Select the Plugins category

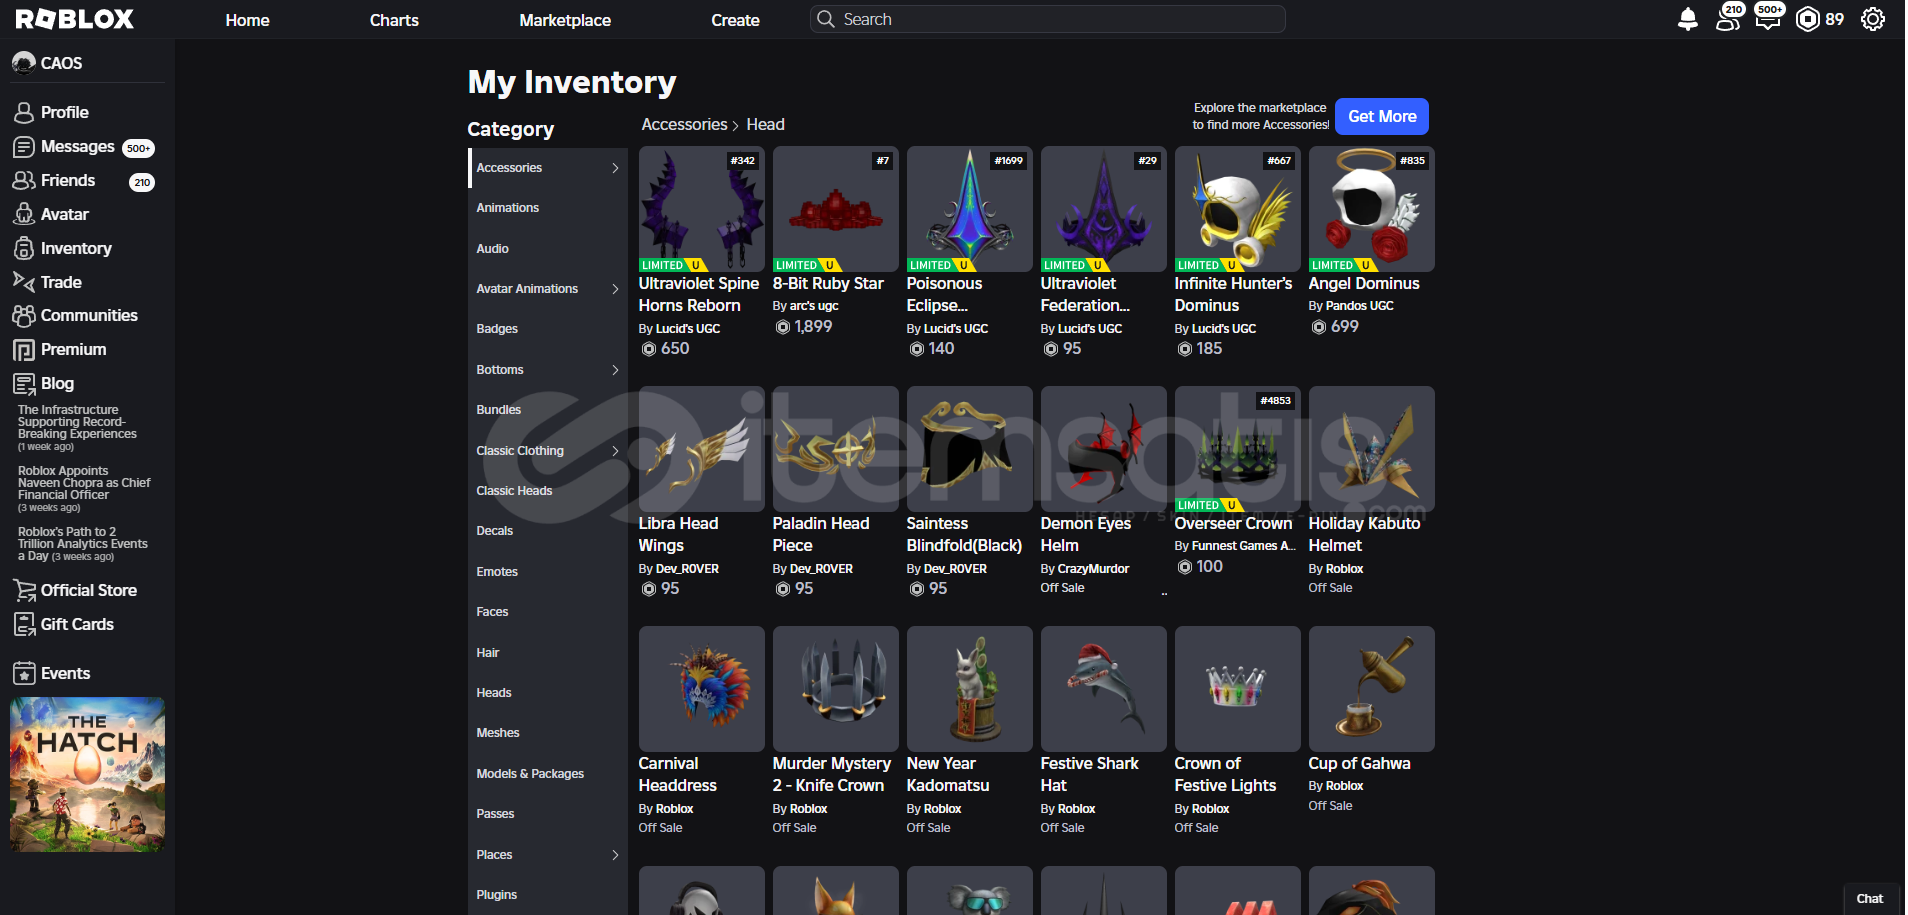547,895
